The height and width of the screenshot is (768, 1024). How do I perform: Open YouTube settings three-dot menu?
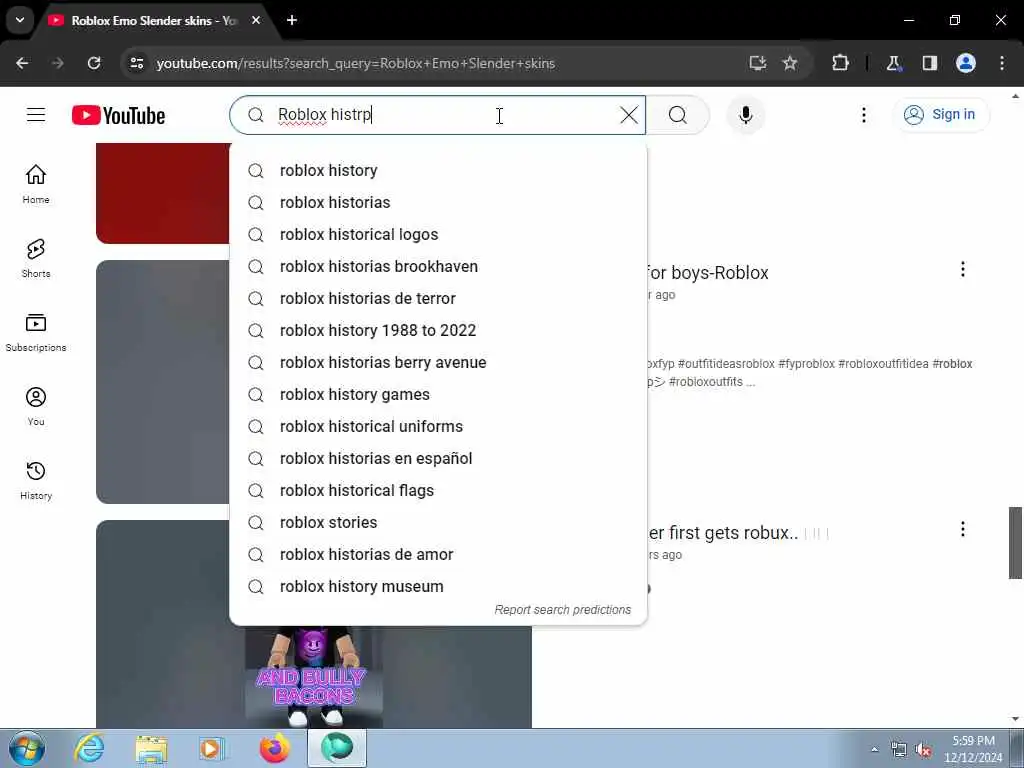click(863, 115)
